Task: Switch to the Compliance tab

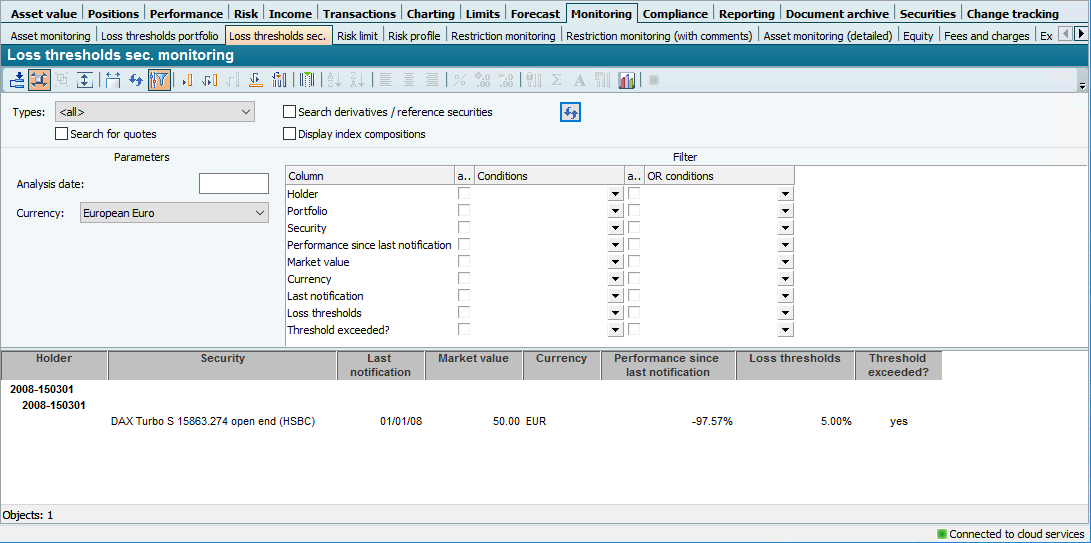Action: pyautogui.click(x=673, y=14)
